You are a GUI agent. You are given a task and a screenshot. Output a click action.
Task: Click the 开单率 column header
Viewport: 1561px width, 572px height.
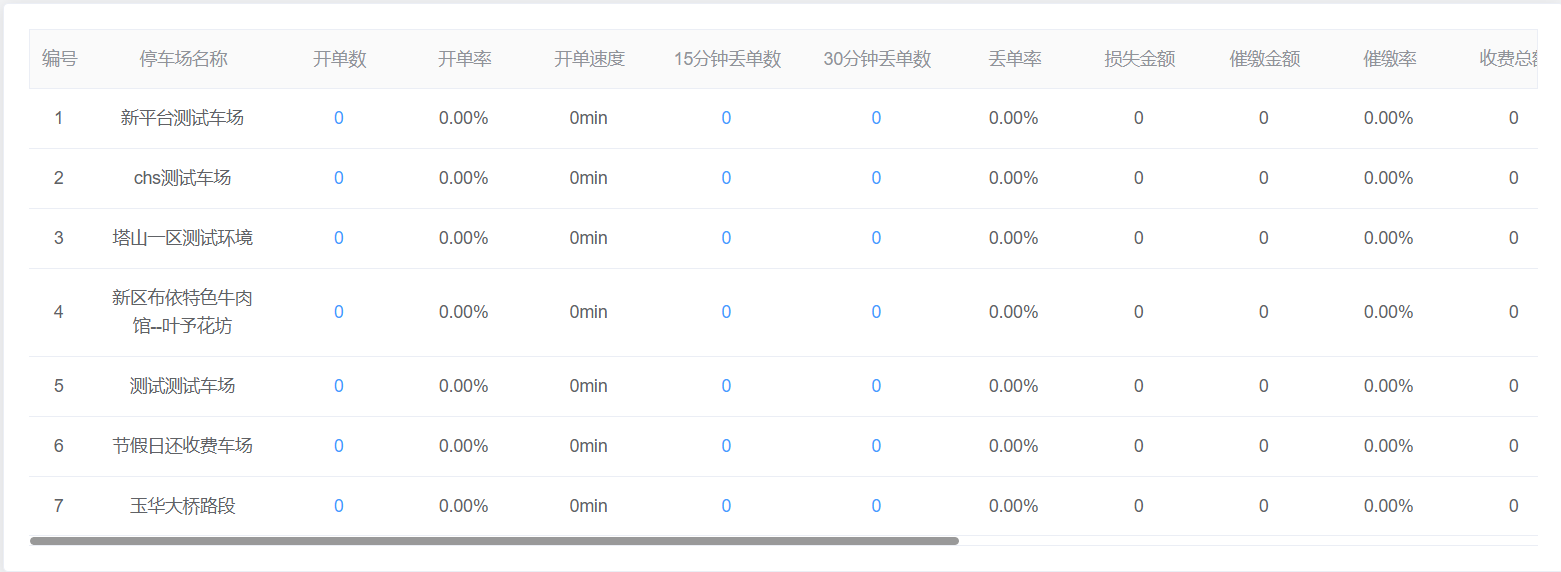coord(464,59)
